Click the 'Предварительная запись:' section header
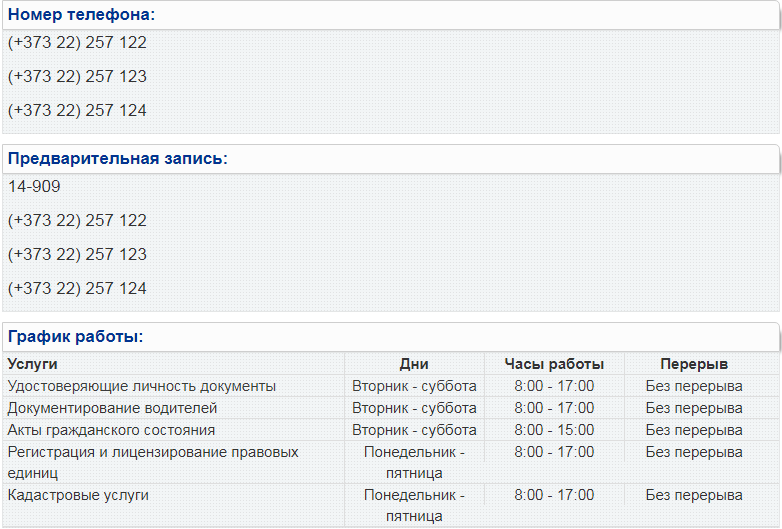This screenshot has height=529, width=782. pos(118,159)
